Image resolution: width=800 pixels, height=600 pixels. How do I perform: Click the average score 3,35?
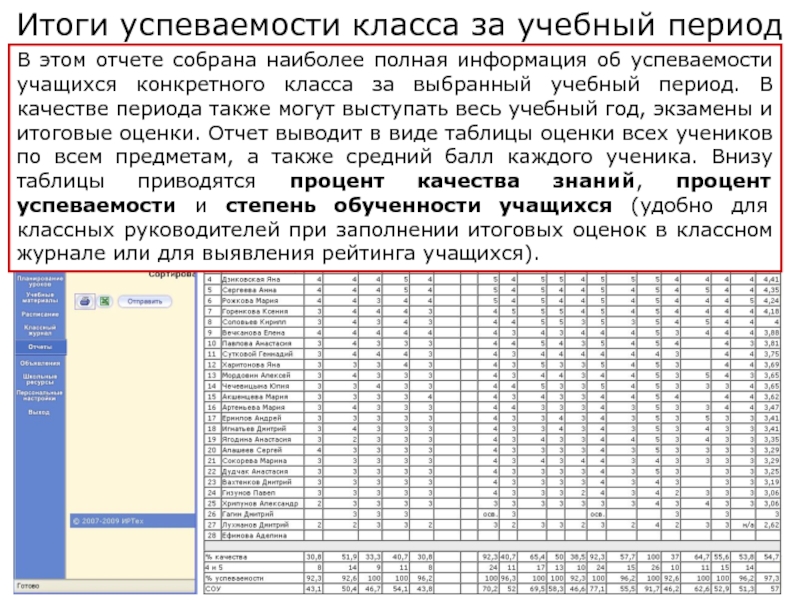point(771,440)
